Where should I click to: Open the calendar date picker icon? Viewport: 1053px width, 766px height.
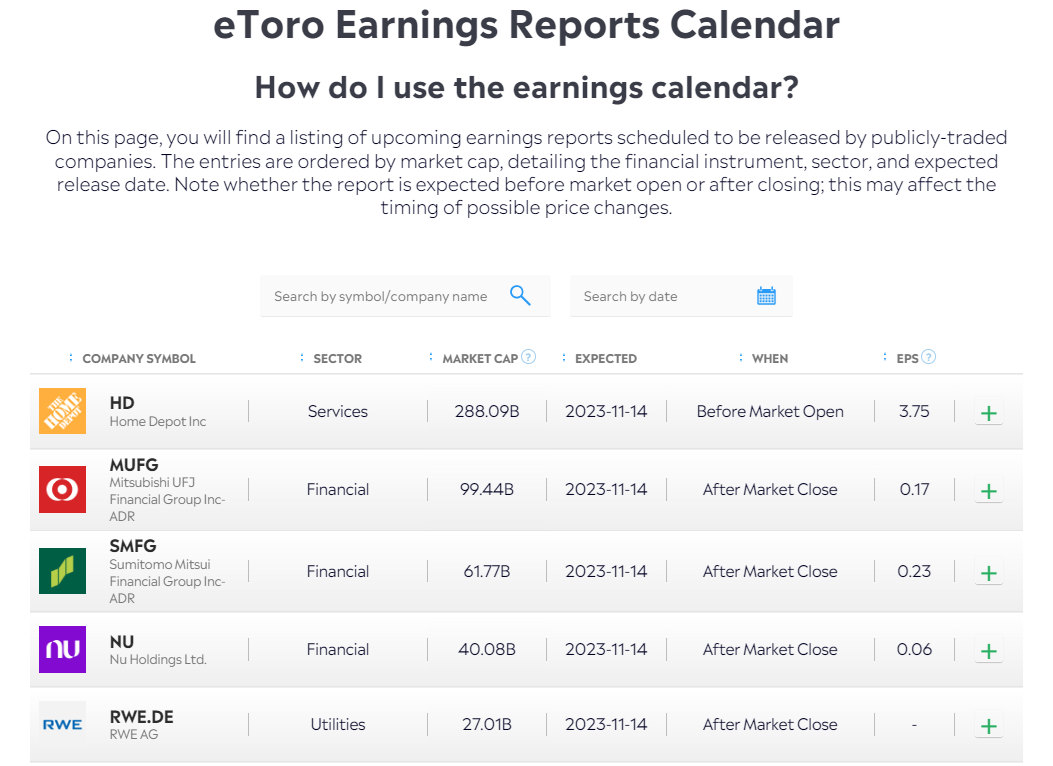click(x=766, y=296)
